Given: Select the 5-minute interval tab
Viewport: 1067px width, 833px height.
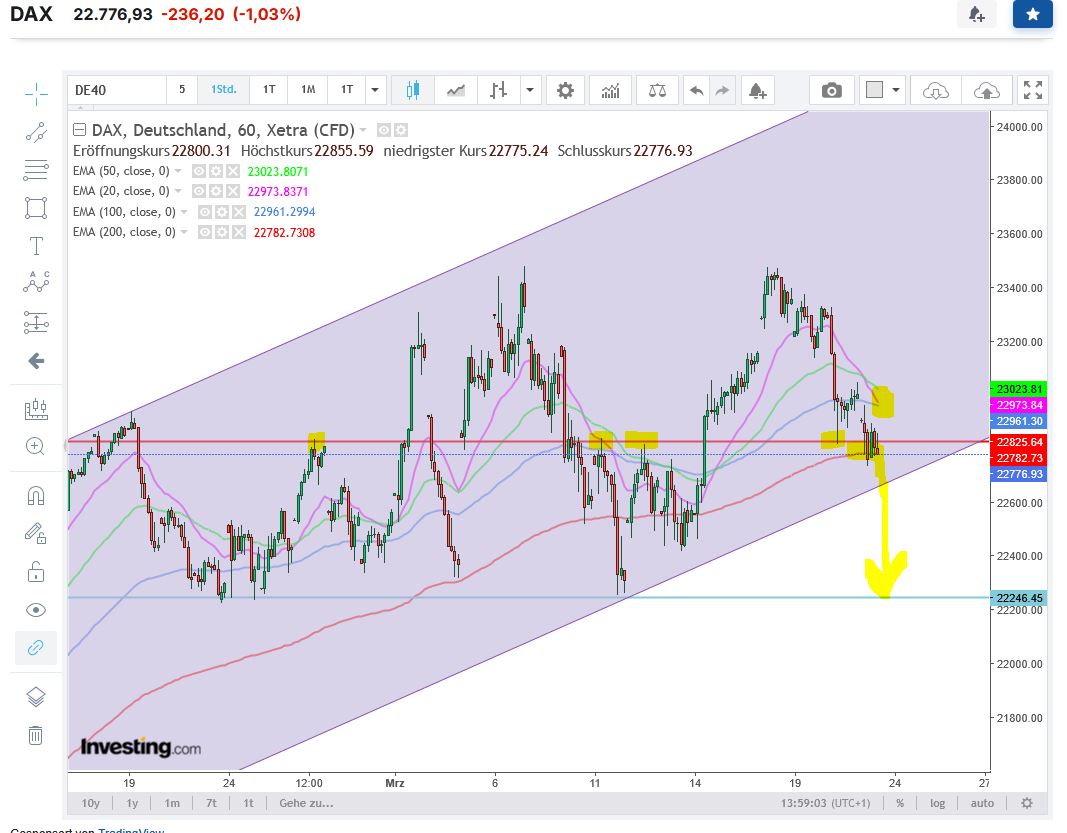Looking at the screenshot, I should [x=180, y=90].
